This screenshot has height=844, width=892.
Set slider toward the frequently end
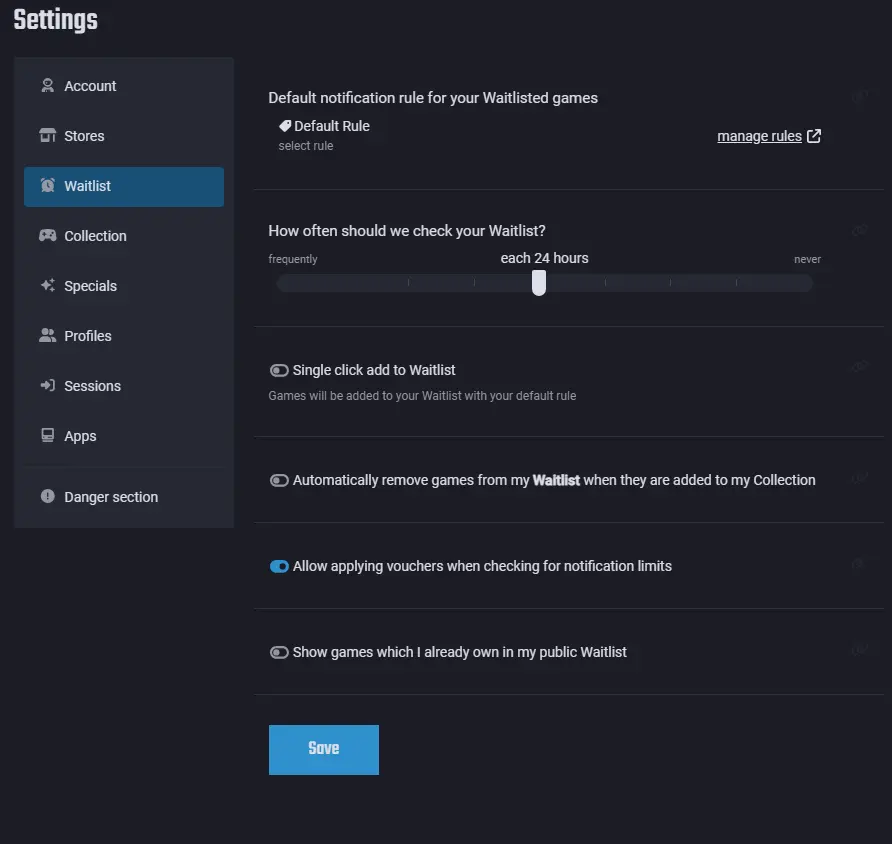[x=284, y=283]
